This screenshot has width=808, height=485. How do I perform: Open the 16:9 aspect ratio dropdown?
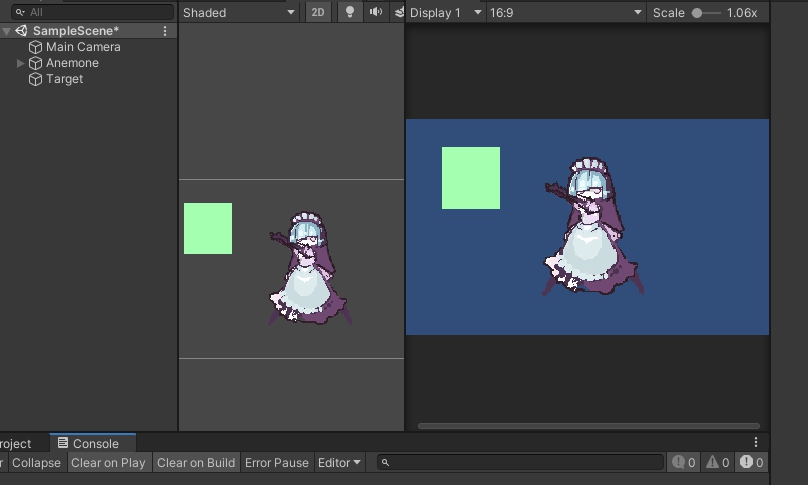(565, 12)
